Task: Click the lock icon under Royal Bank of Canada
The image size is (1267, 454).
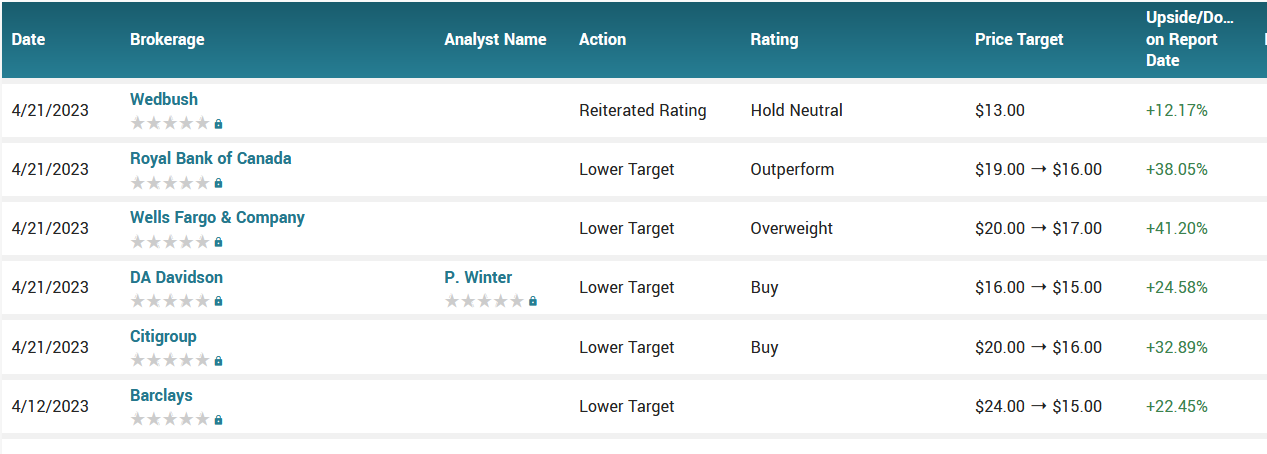Action: [219, 183]
